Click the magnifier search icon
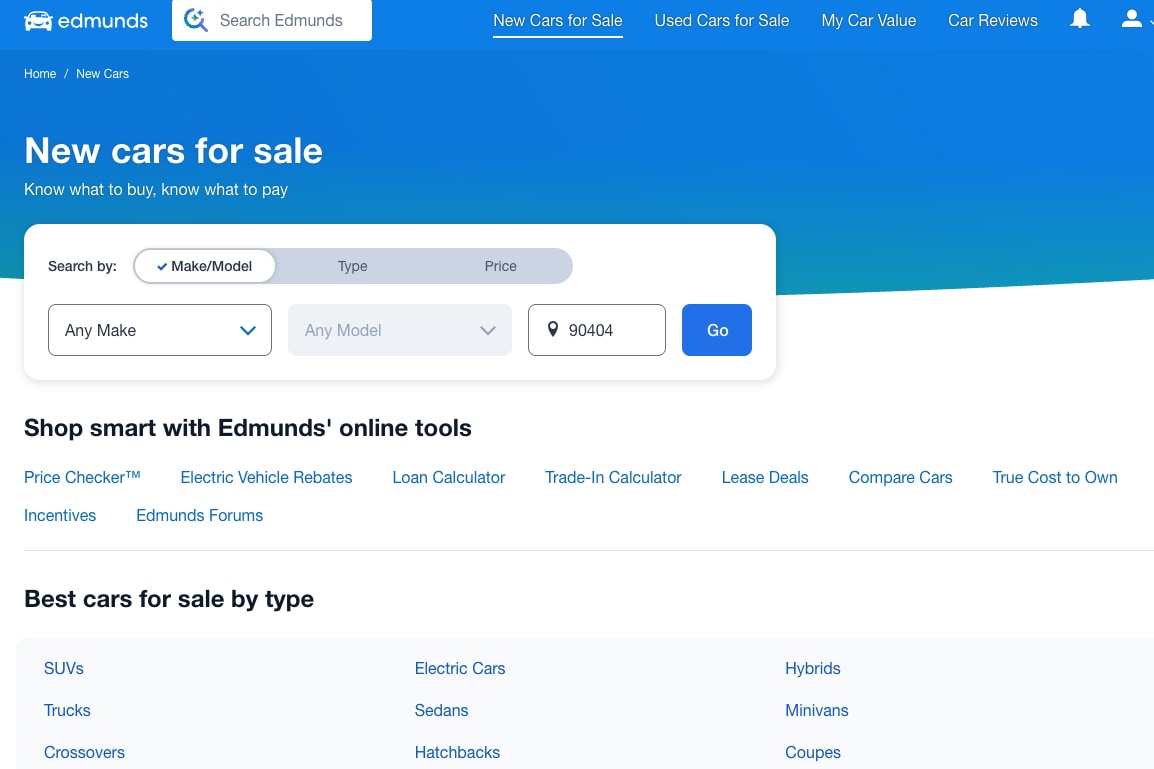This screenshot has width=1154, height=769. click(x=195, y=20)
